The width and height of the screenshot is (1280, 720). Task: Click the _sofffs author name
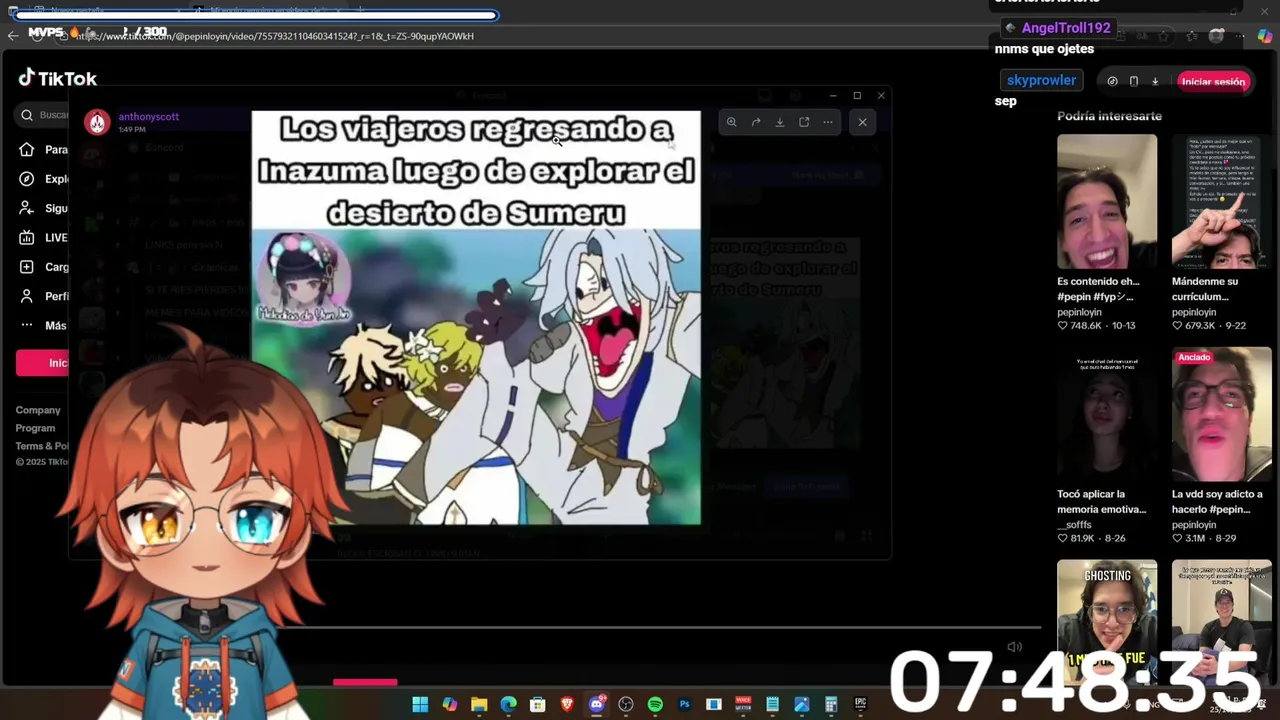(x=1074, y=524)
